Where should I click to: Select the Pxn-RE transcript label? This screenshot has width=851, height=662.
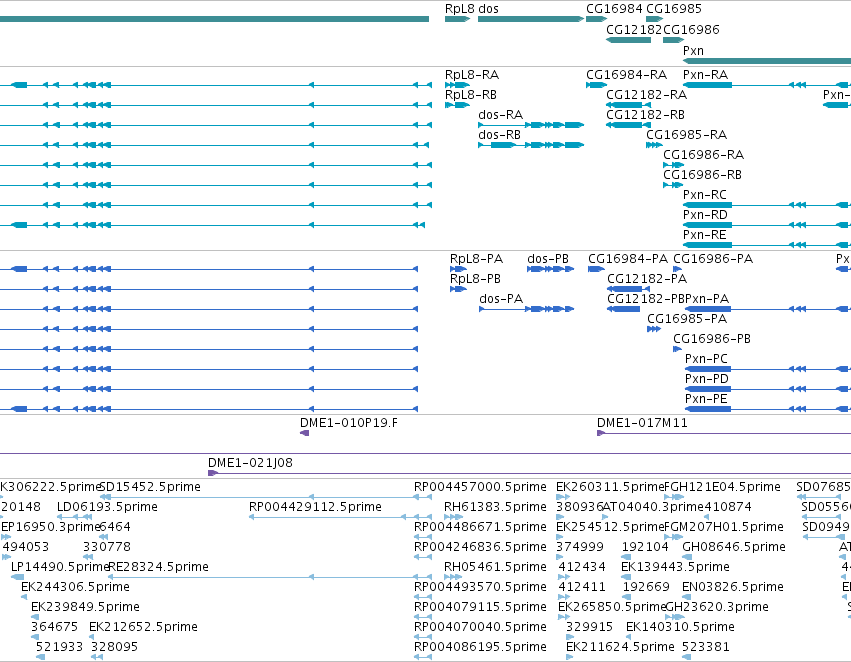point(704,235)
